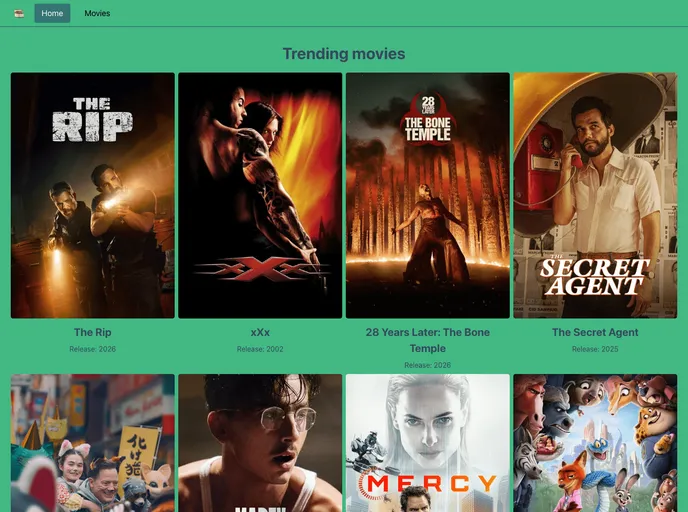Viewport: 688px width, 512px height.
Task: Click "Release: 2002" text under xXx
Action: [260, 349]
